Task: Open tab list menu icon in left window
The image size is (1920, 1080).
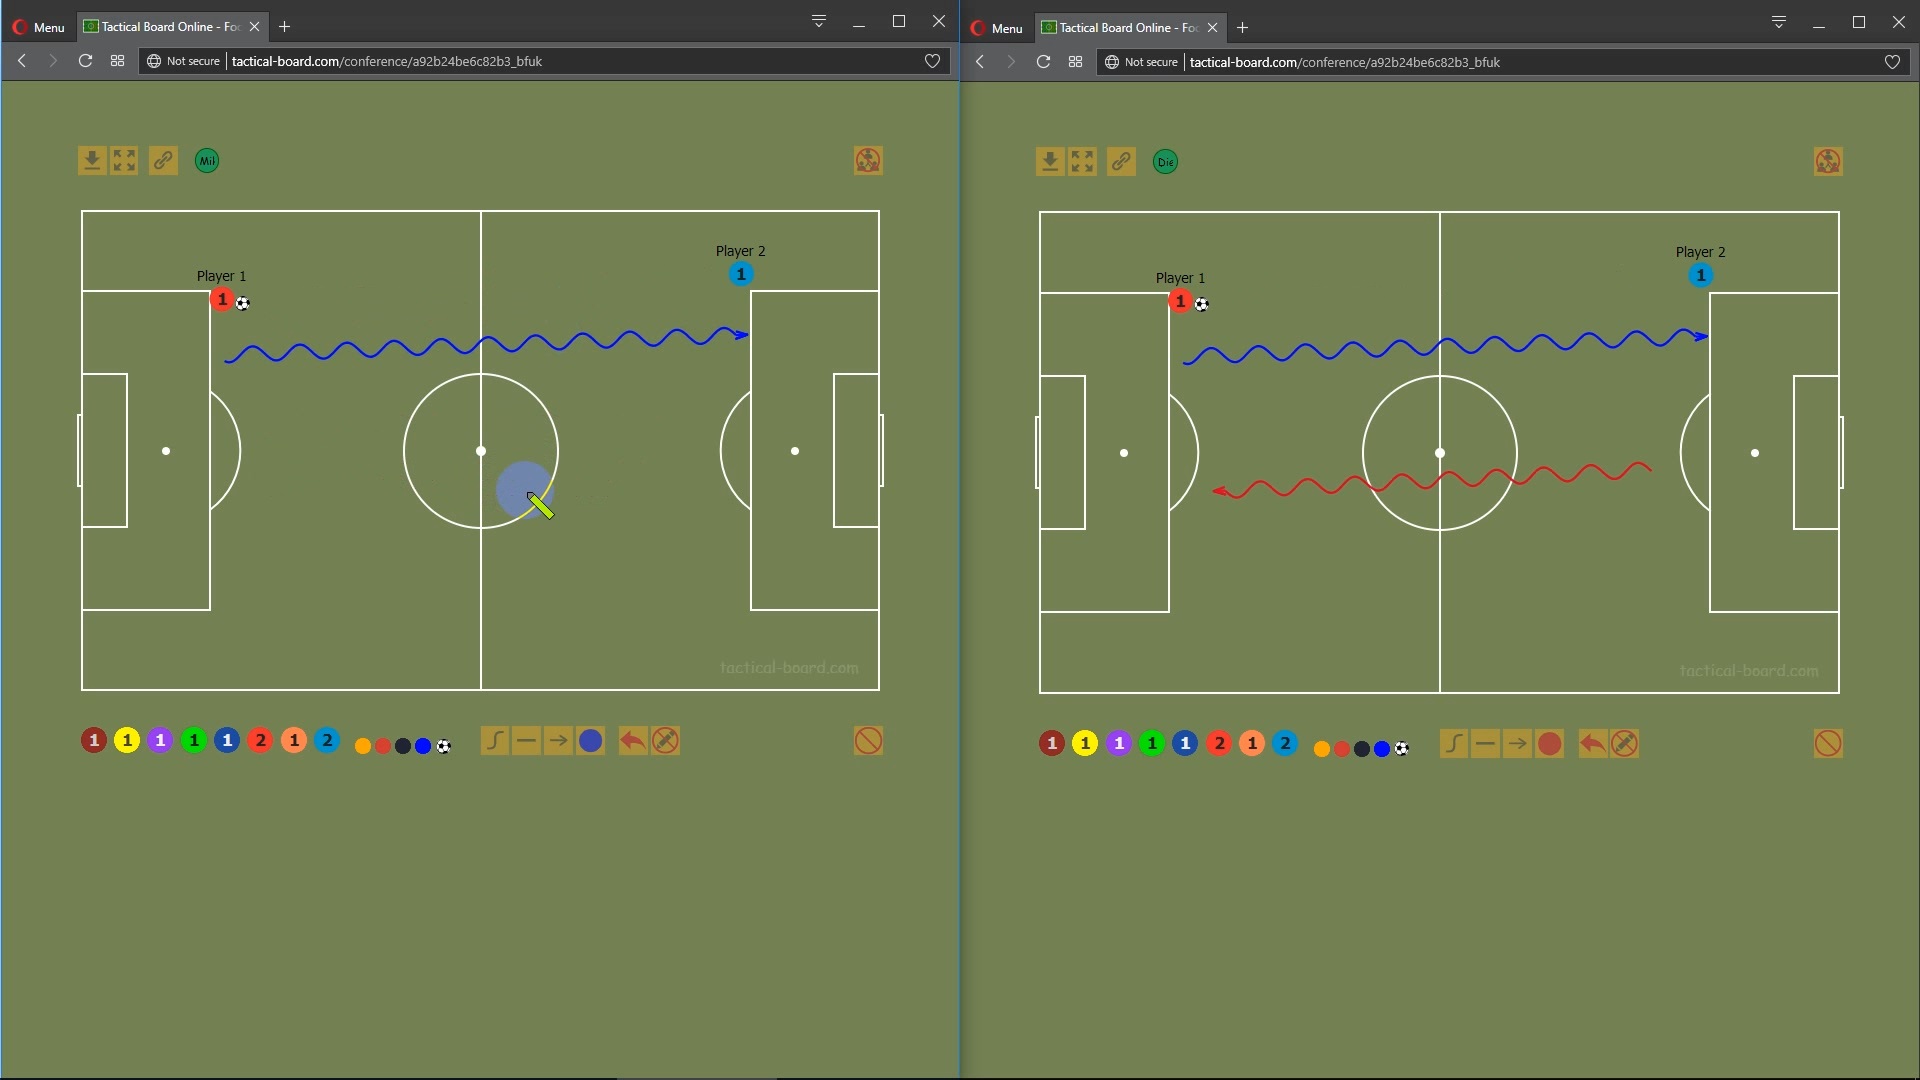Action: (818, 21)
